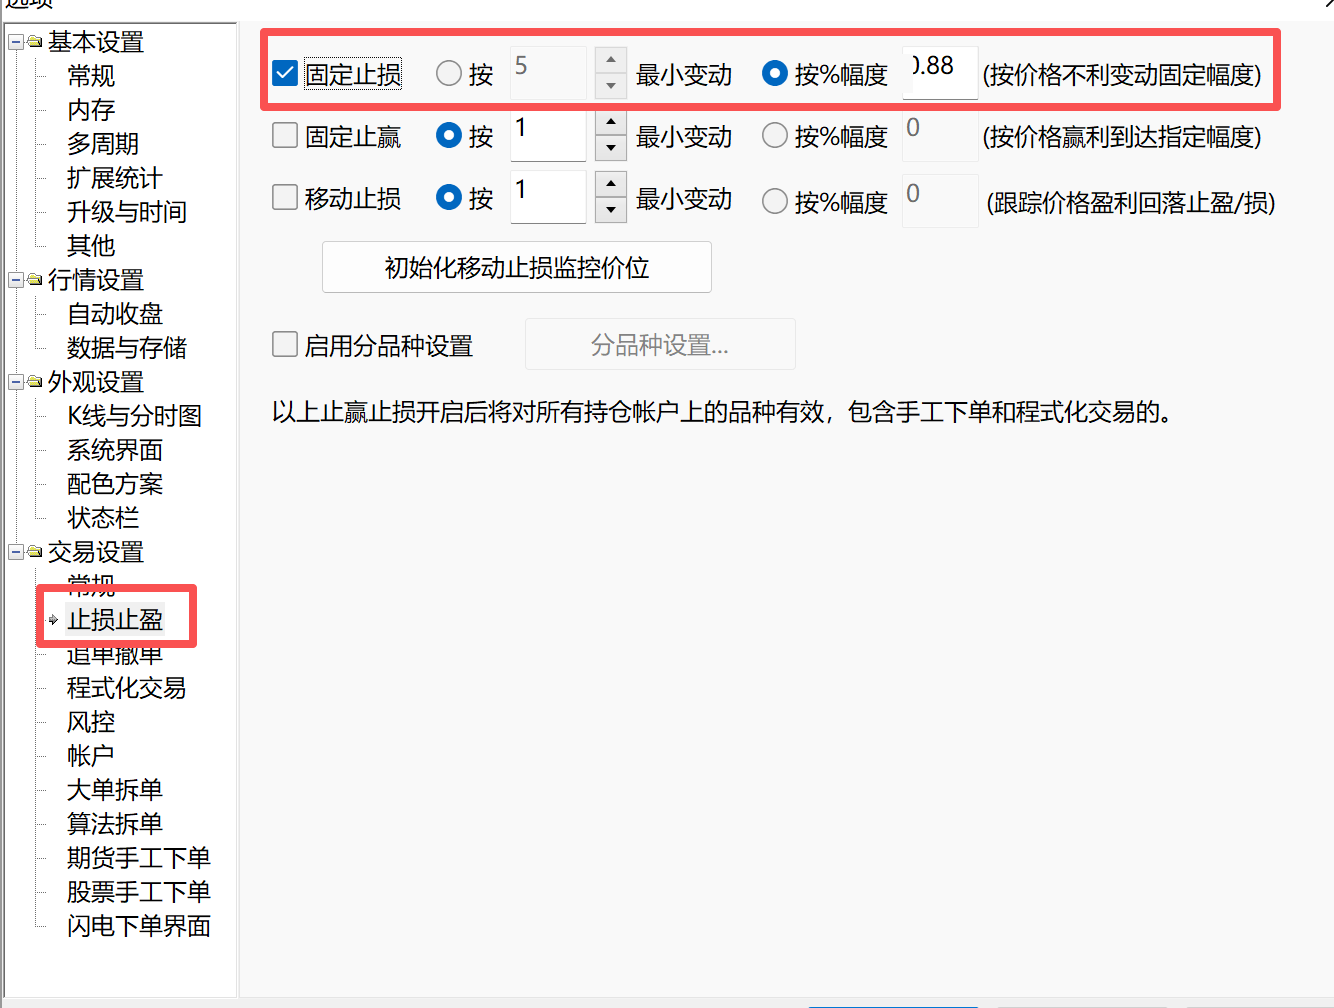Go to 配色方案 settings

click(115, 484)
